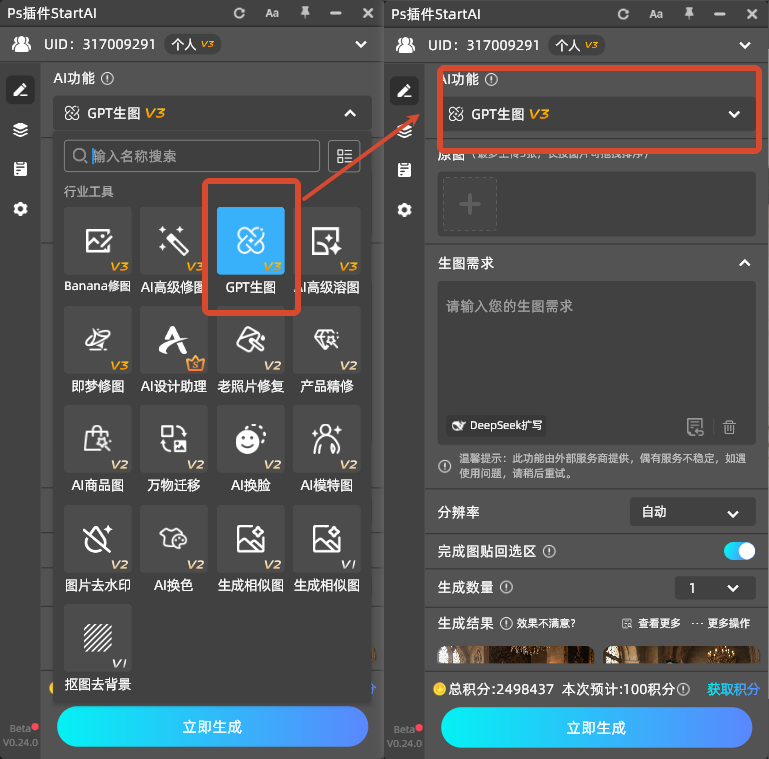Click 立即生成 button in left panel

pos(212,727)
